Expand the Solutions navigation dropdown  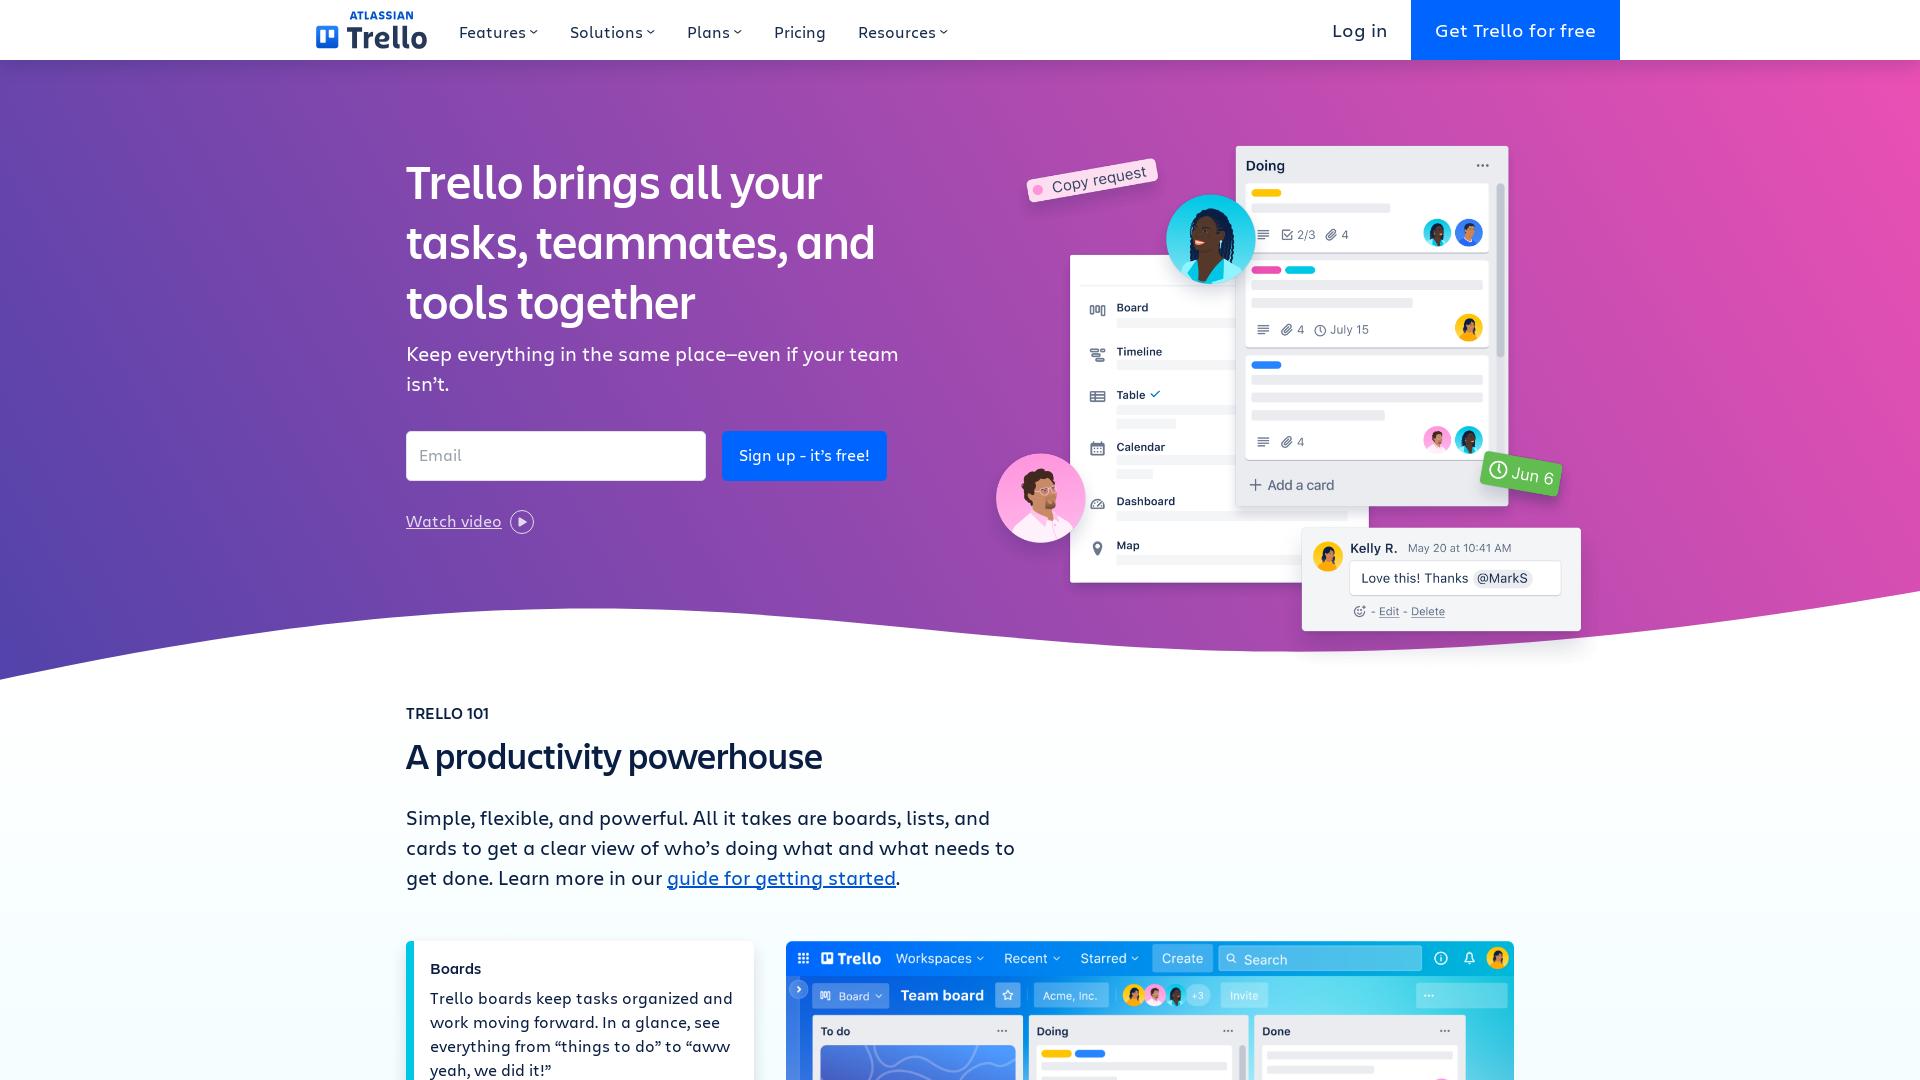point(613,30)
